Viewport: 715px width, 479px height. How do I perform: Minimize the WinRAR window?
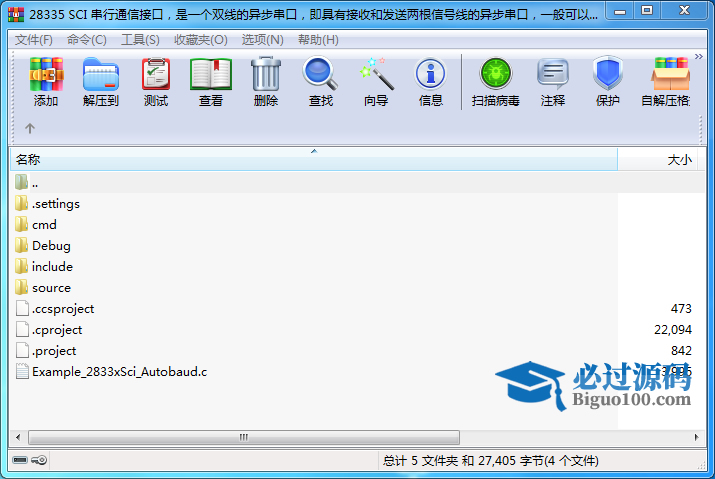(620, 10)
